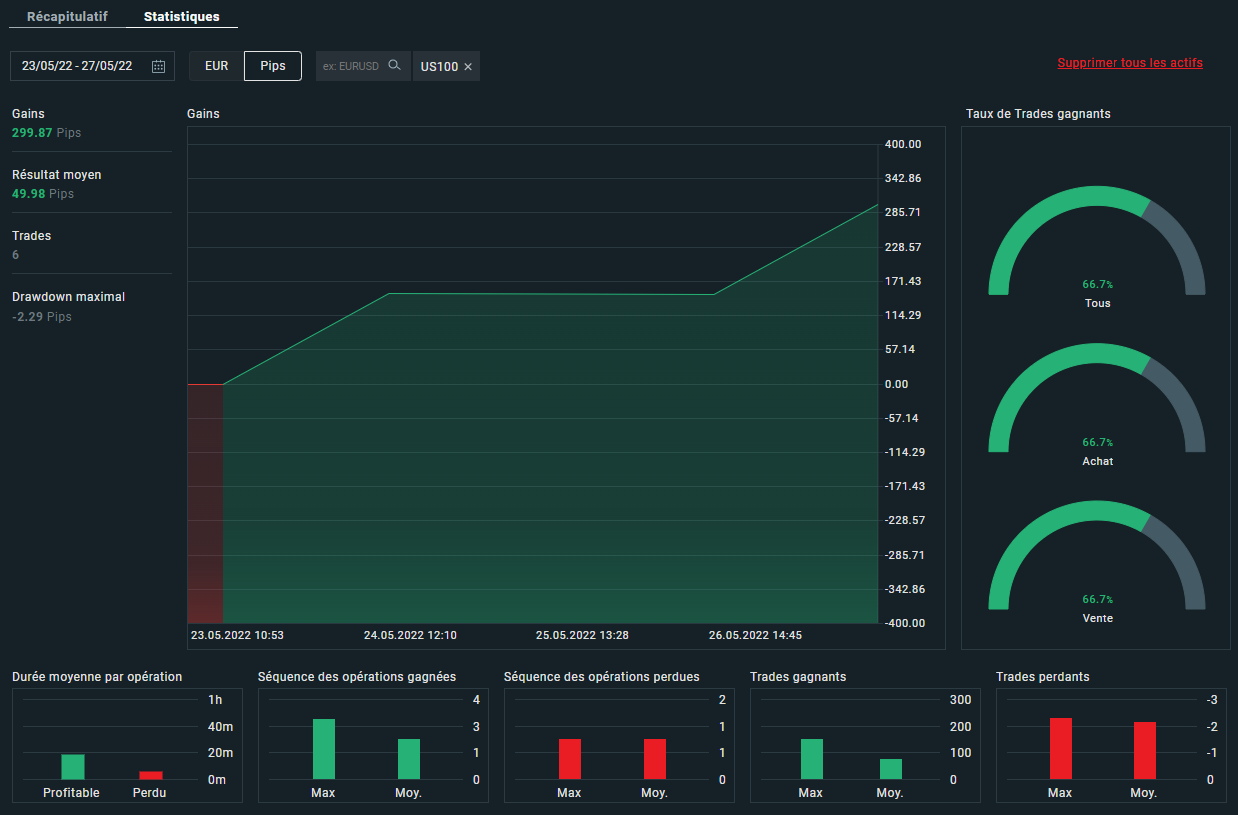Click the red loss area in Gains chart

coord(205,500)
